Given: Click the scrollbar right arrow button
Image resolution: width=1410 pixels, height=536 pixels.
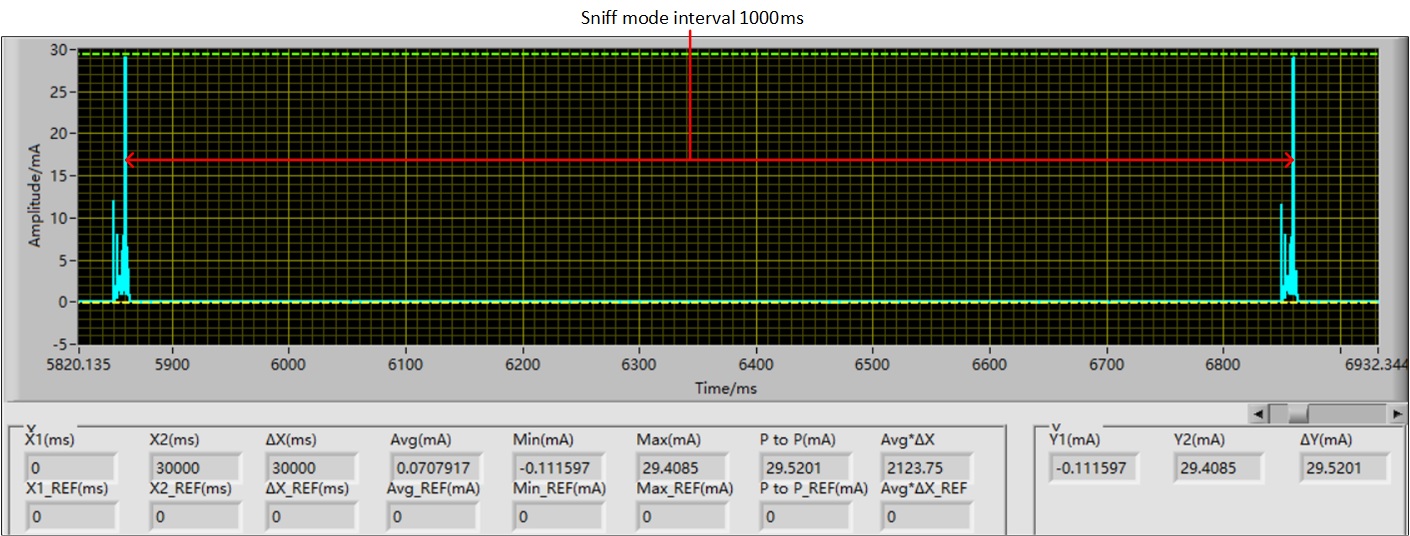Looking at the screenshot, I should pos(1397,413).
